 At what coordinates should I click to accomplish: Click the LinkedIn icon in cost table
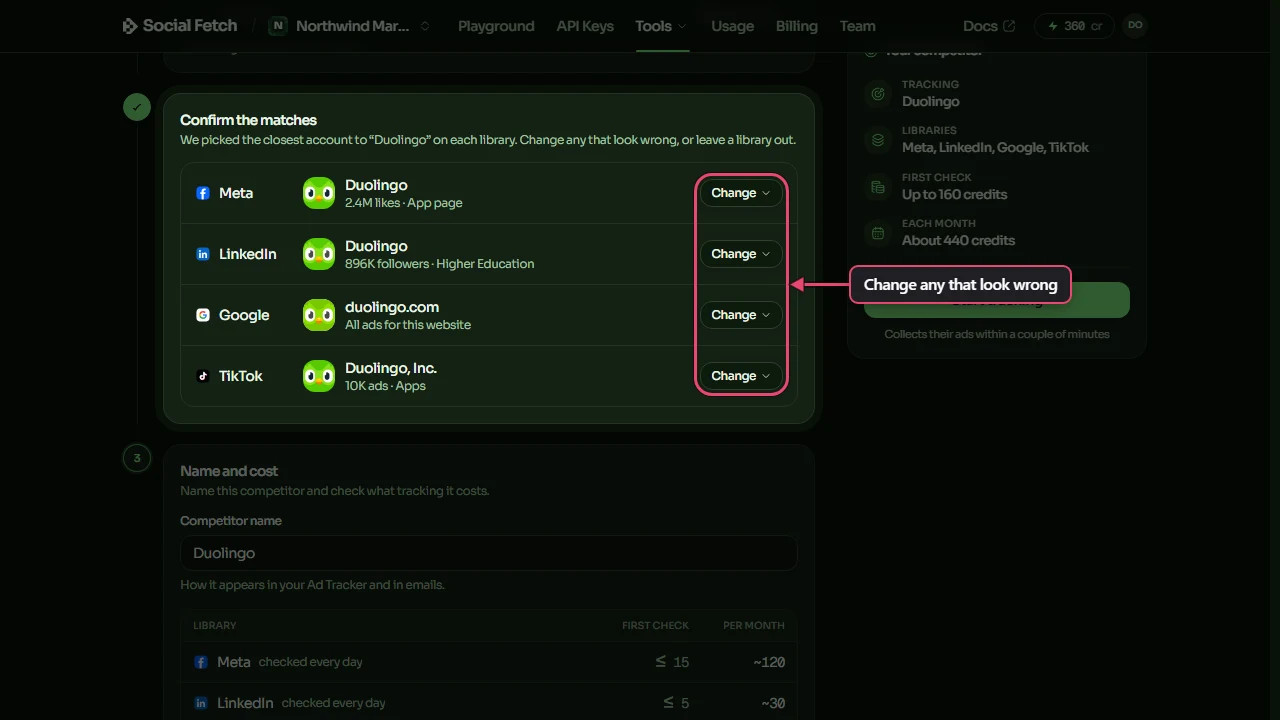201,703
